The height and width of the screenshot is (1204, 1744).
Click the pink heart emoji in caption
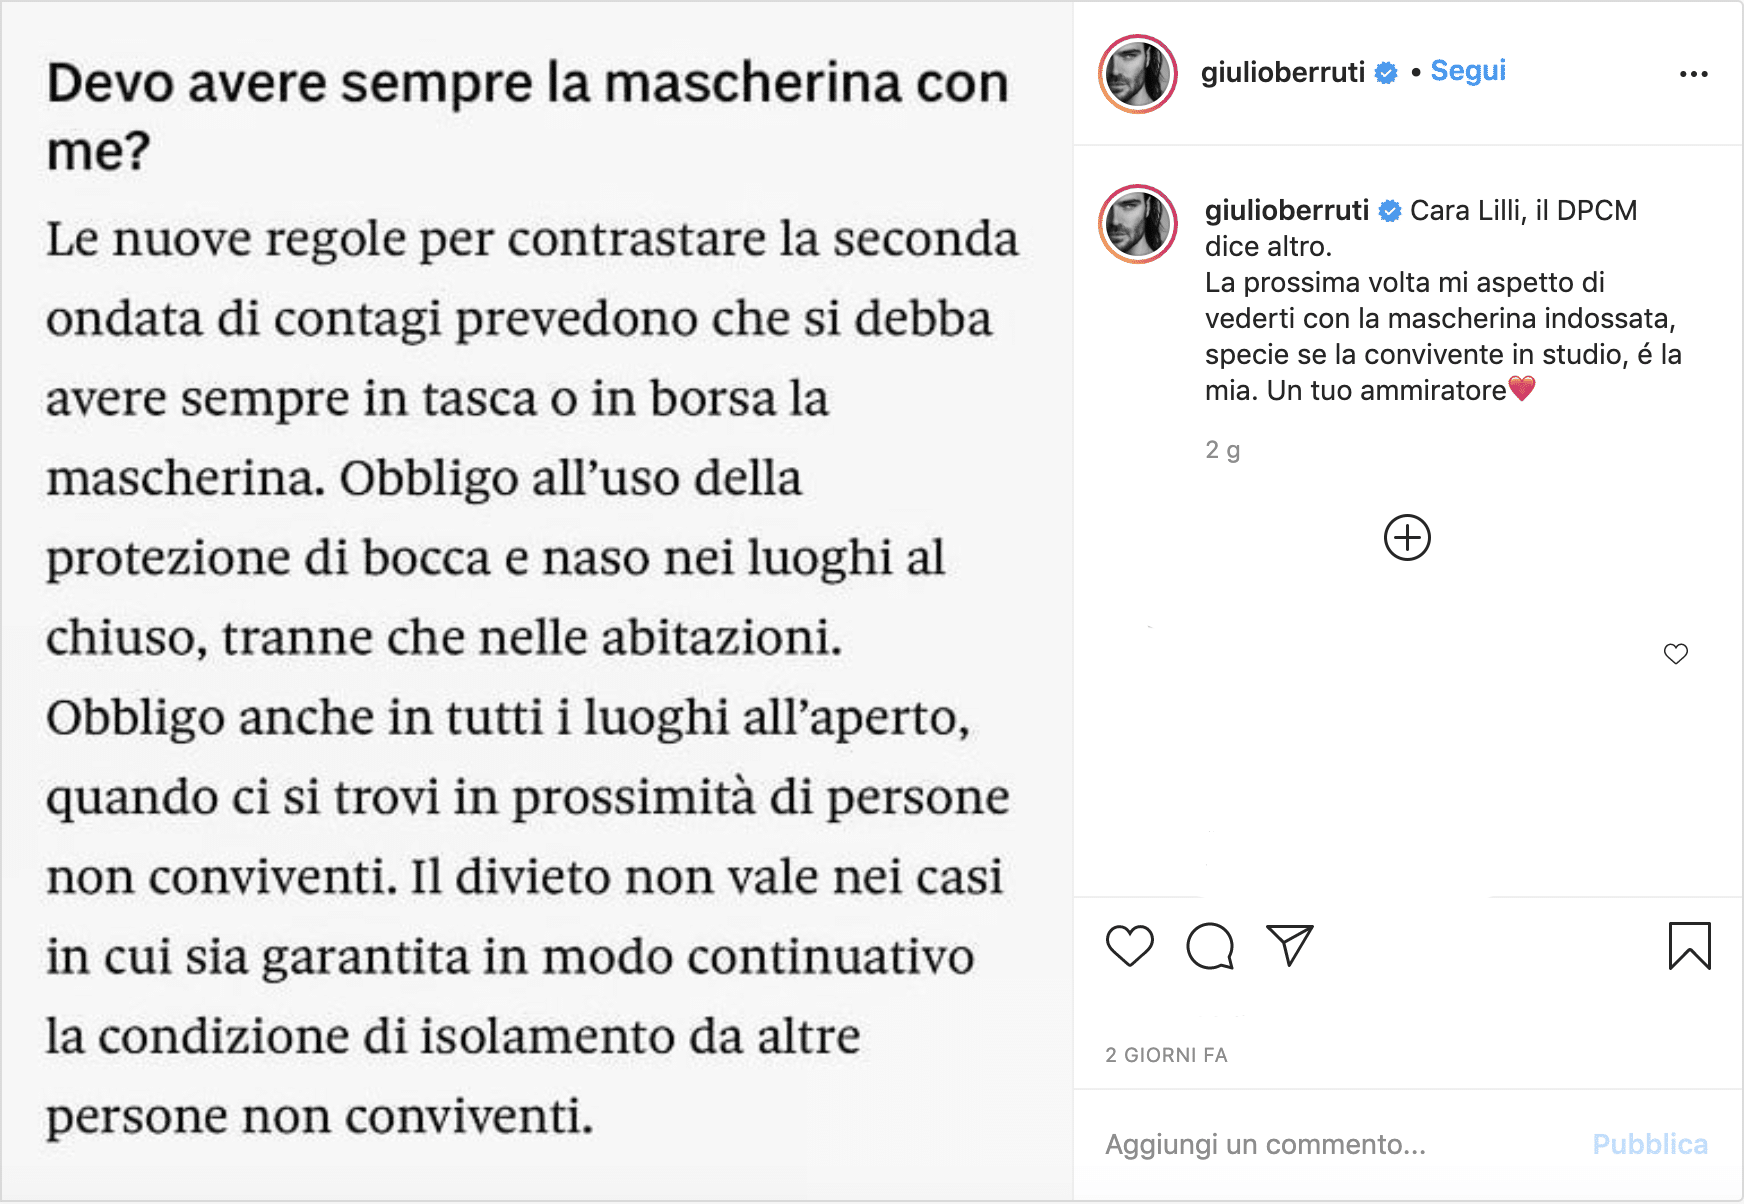tap(1521, 389)
